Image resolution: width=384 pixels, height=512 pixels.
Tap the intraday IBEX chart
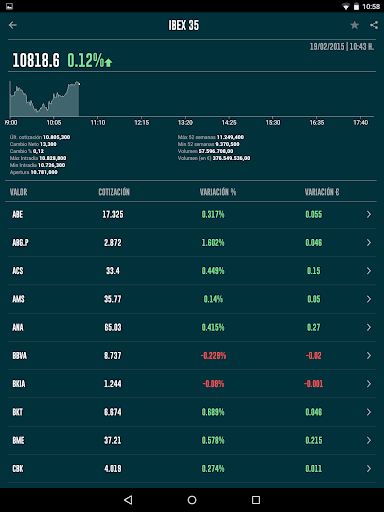point(192,99)
